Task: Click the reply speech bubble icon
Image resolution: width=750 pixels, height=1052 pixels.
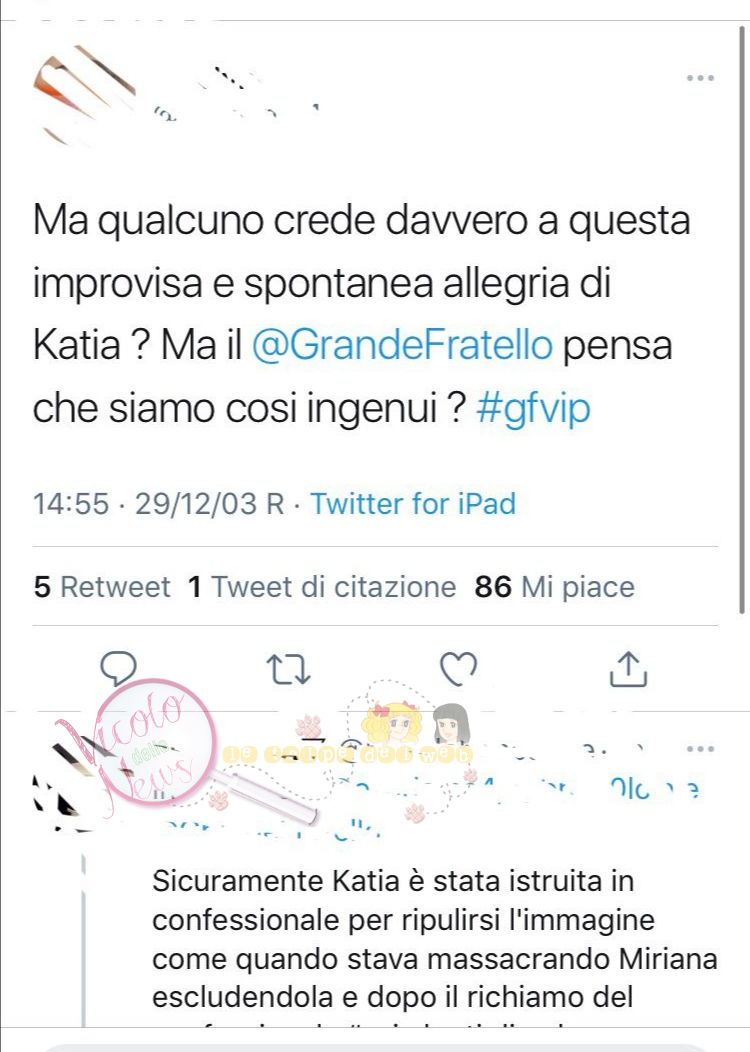Action: point(119,668)
